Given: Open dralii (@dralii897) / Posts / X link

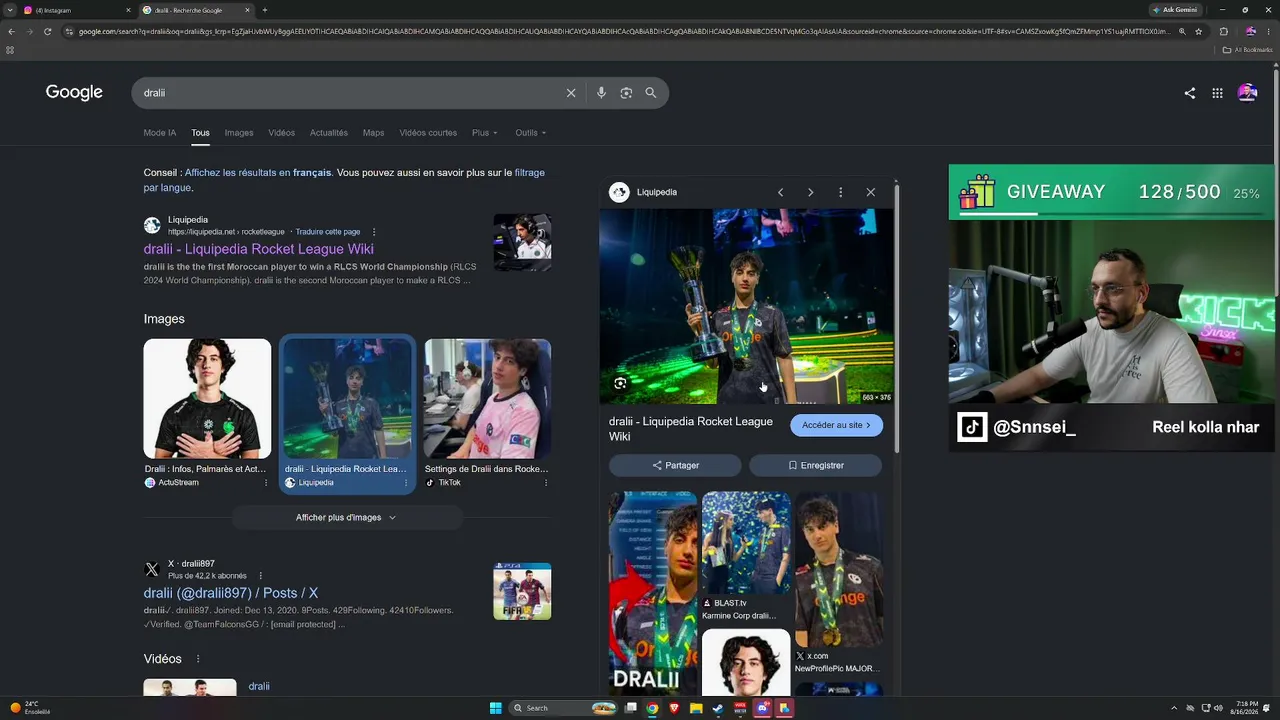Looking at the screenshot, I should 231,593.
